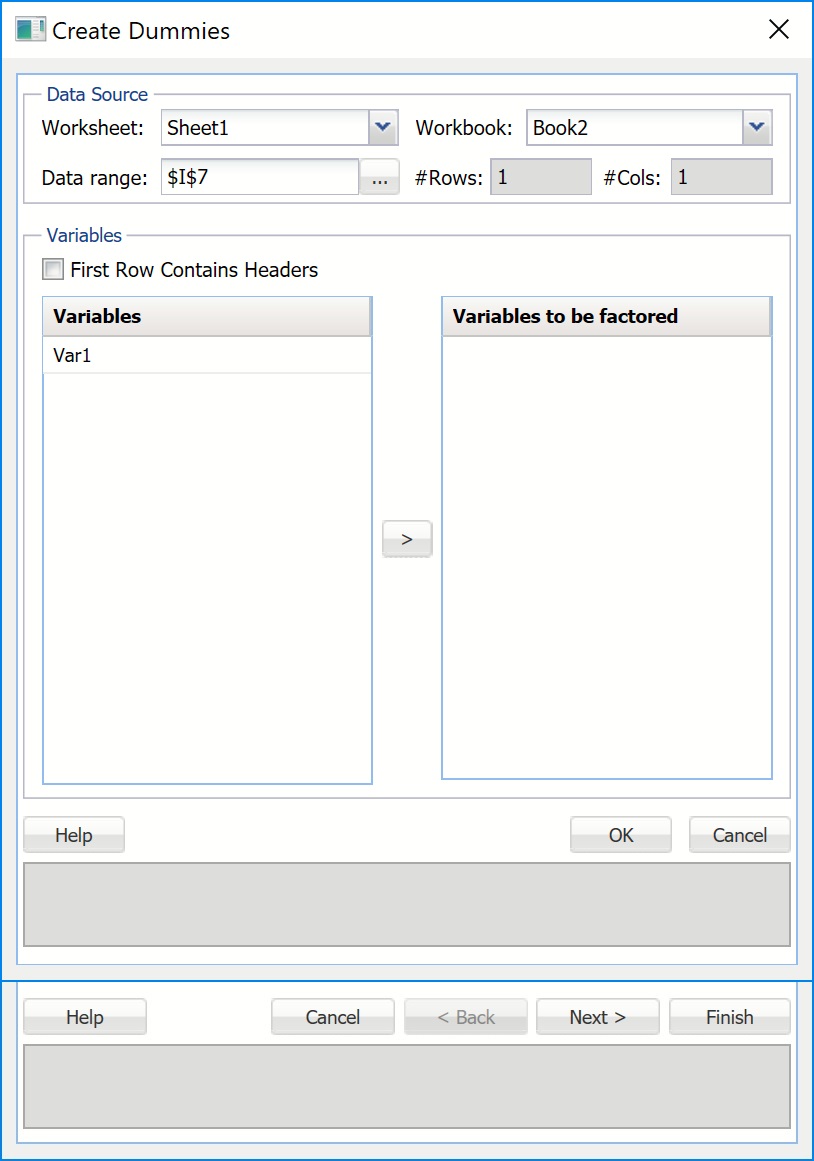The height and width of the screenshot is (1161, 814).
Task: Click the Data range input field
Action: click(259, 178)
